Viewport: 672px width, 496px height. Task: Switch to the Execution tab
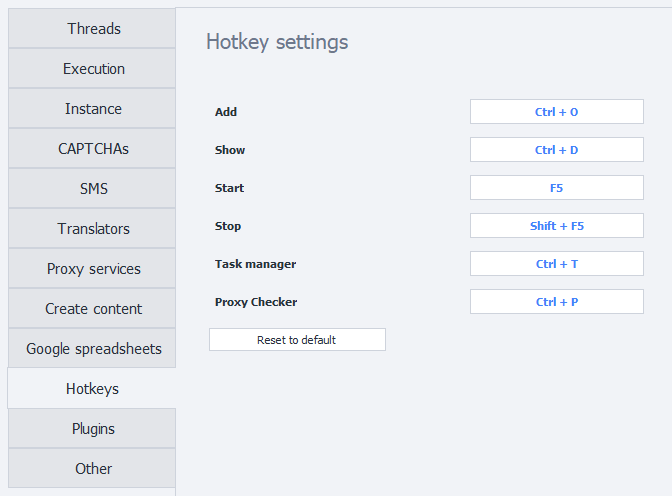pyautogui.click(x=93, y=69)
